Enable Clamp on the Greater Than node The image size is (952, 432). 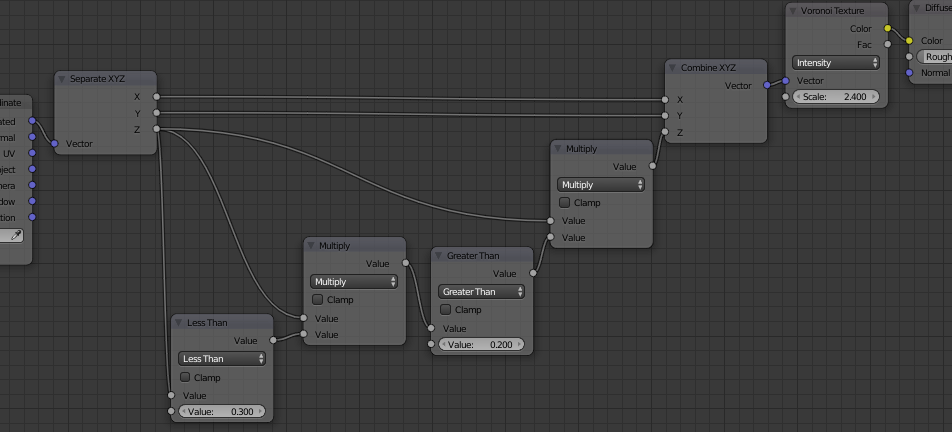(x=446, y=309)
